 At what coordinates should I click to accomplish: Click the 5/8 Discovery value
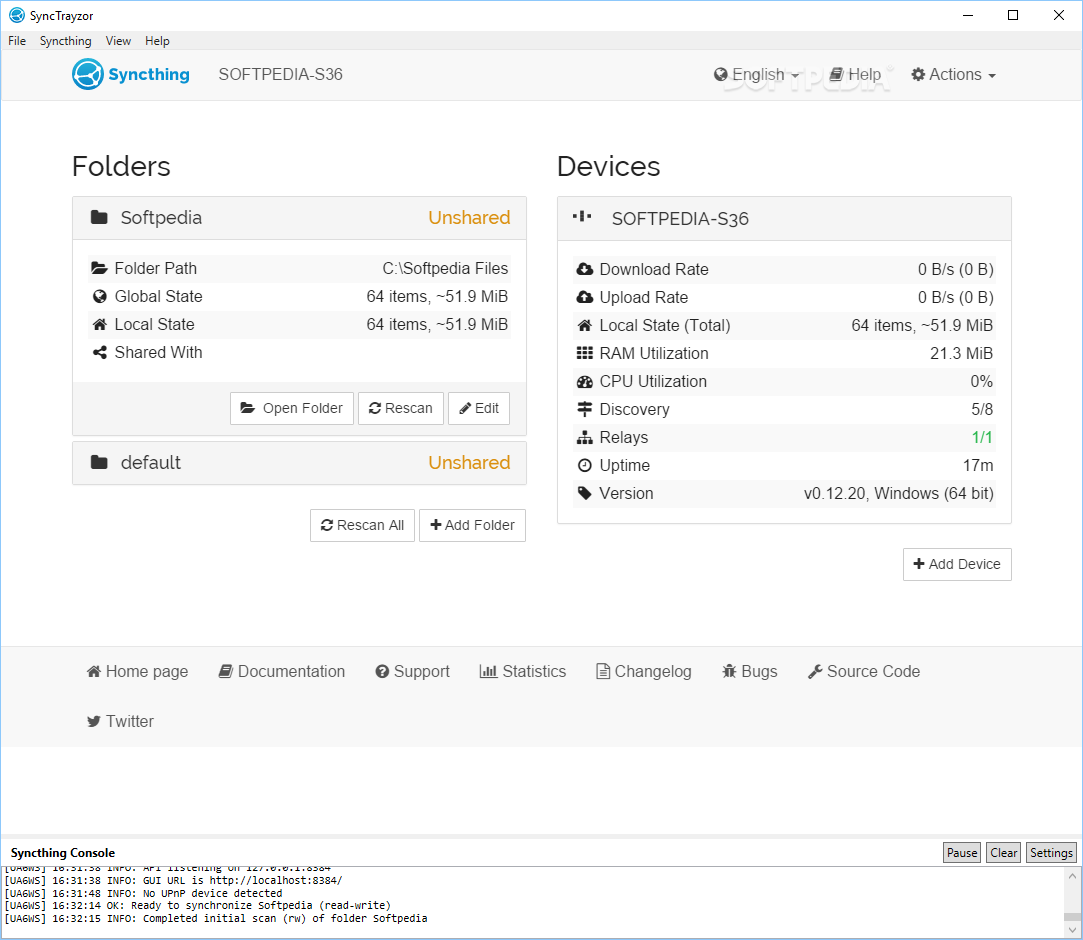click(981, 409)
